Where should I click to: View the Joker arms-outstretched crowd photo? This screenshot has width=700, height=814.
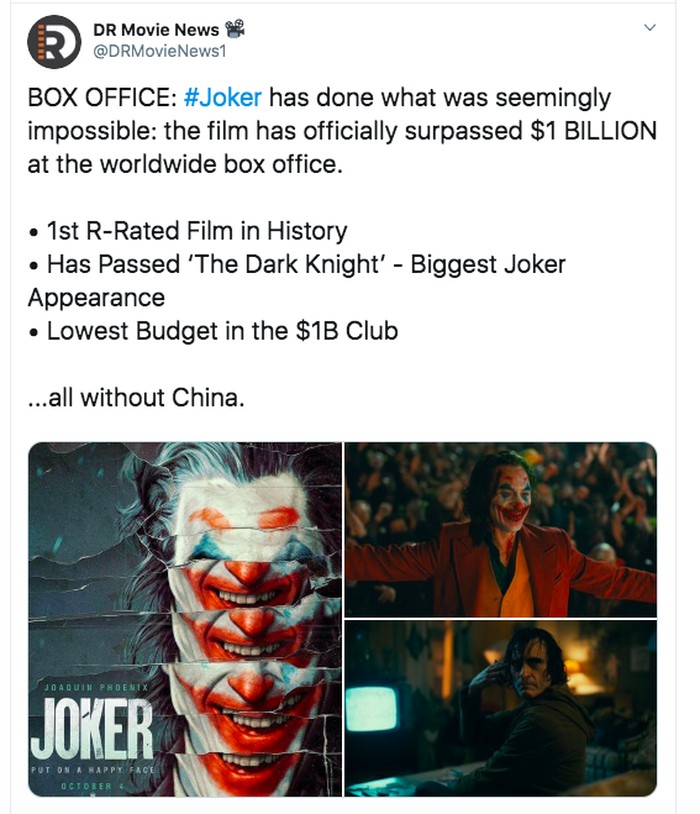501,530
